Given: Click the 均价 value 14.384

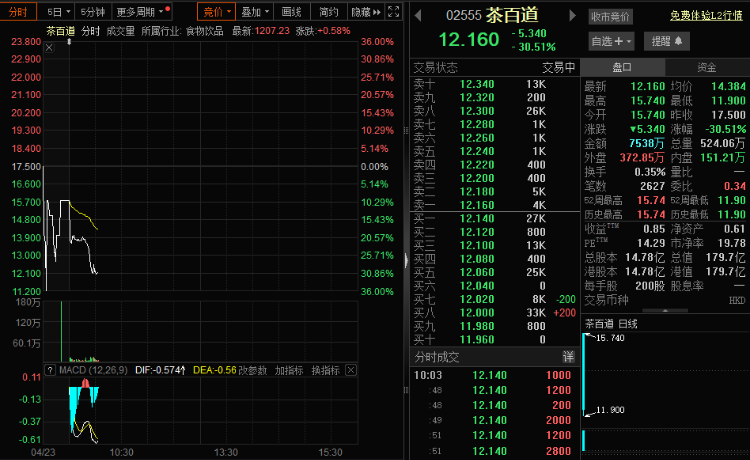Looking at the screenshot, I should (728, 87).
